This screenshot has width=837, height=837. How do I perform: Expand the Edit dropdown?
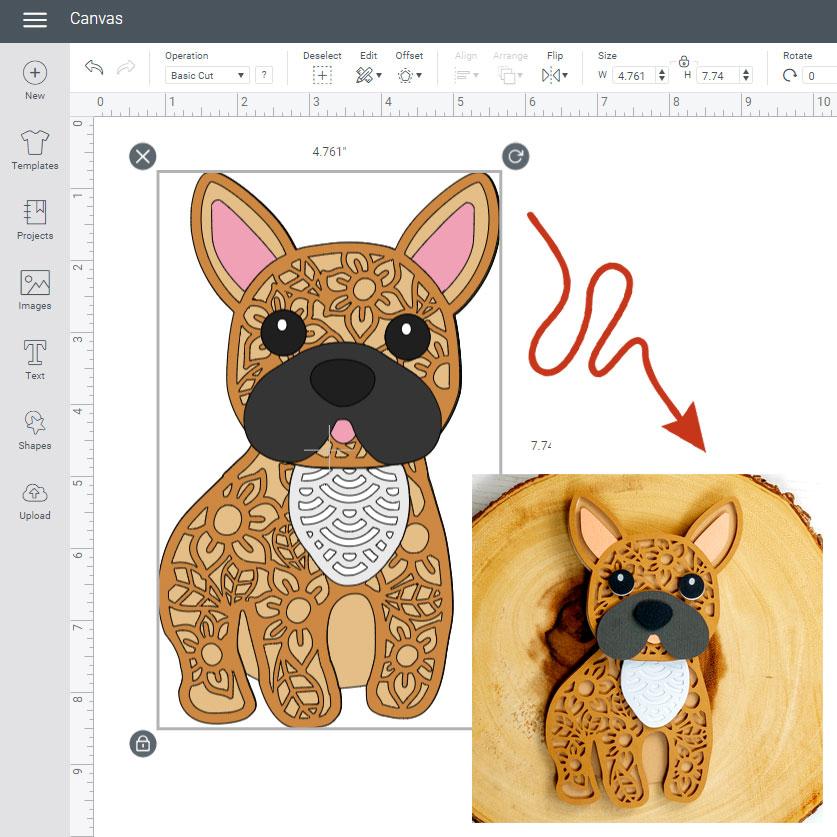point(368,75)
